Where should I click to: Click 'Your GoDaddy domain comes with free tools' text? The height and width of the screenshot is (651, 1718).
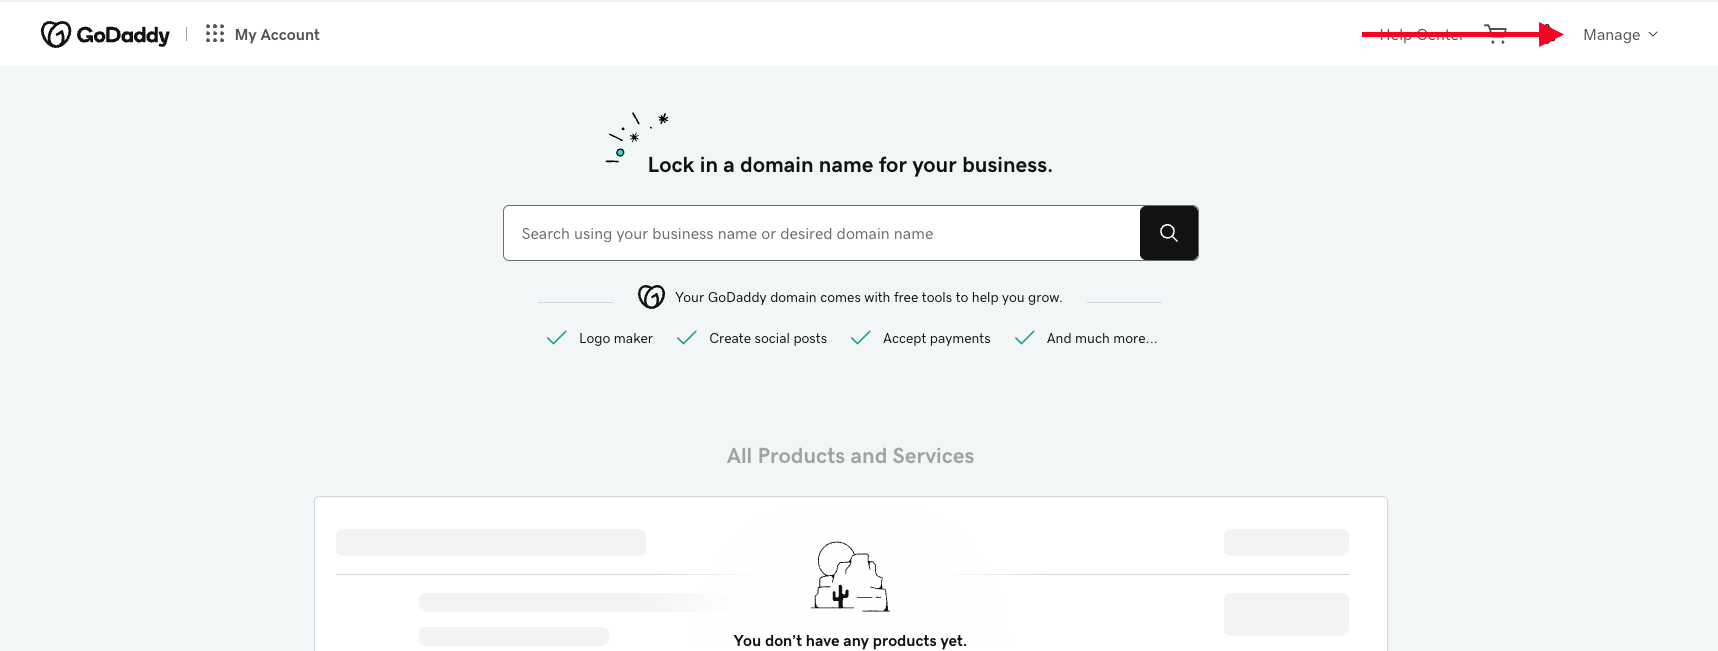pyautogui.click(x=868, y=297)
